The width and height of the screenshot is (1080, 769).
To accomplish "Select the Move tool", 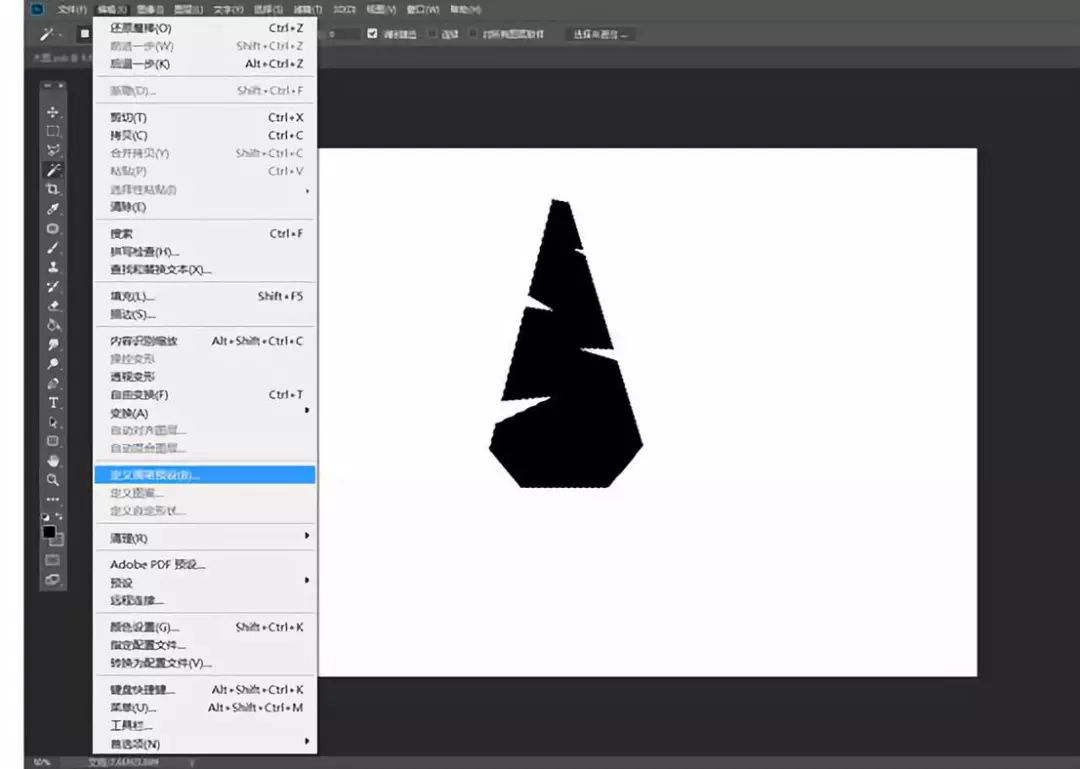I will click(53, 112).
